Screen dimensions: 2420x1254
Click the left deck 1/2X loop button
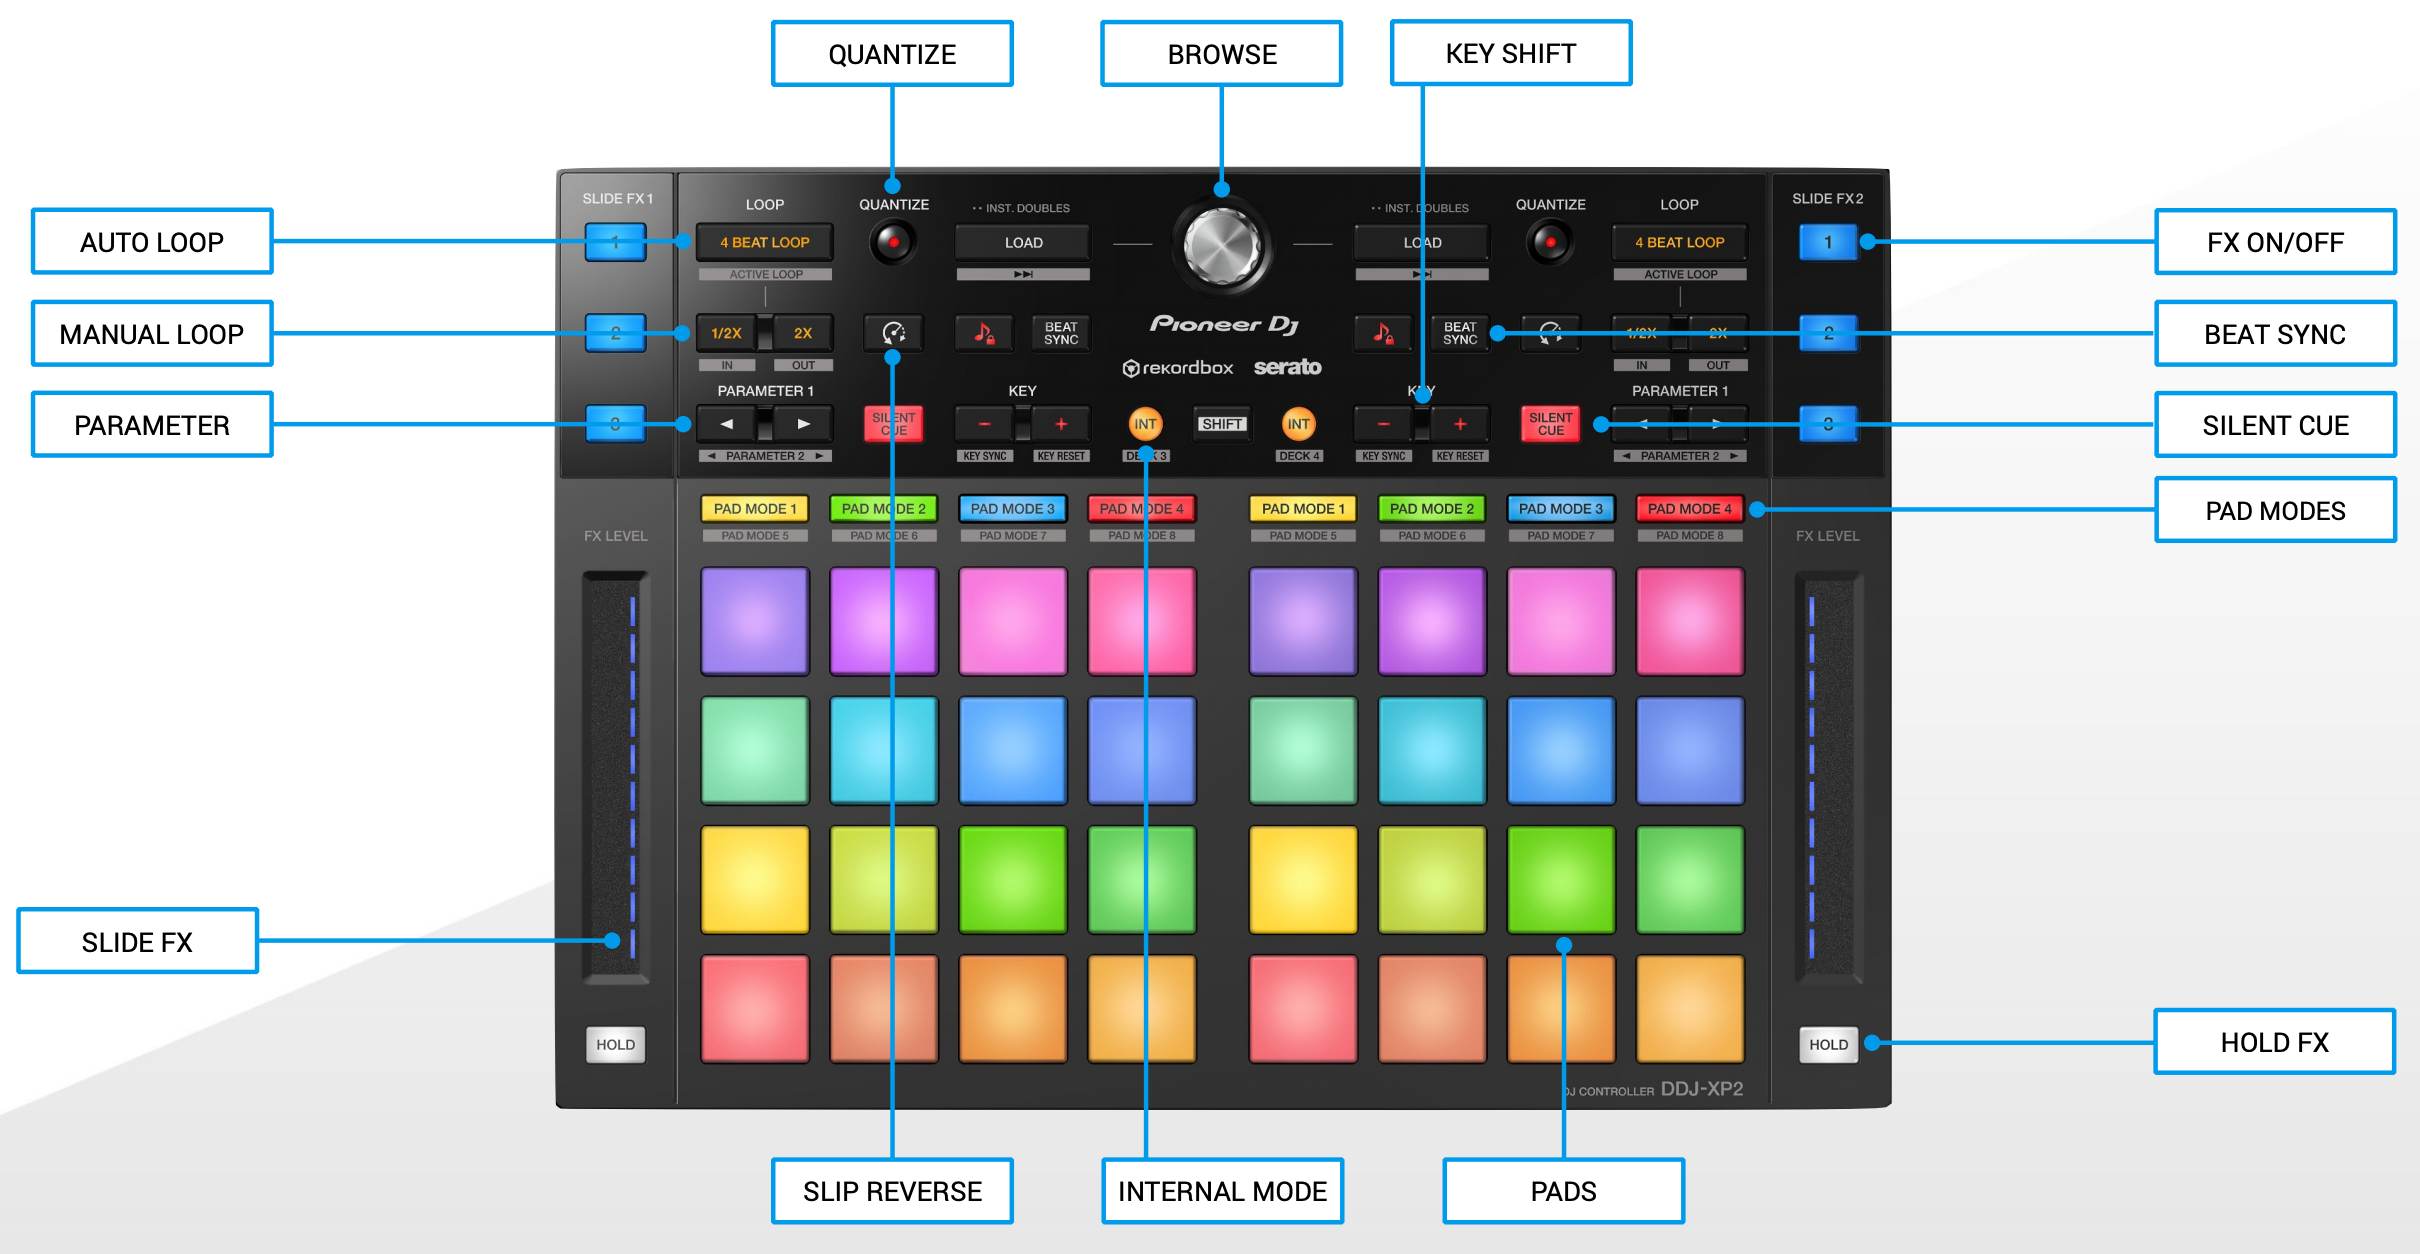[x=727, y=333]
